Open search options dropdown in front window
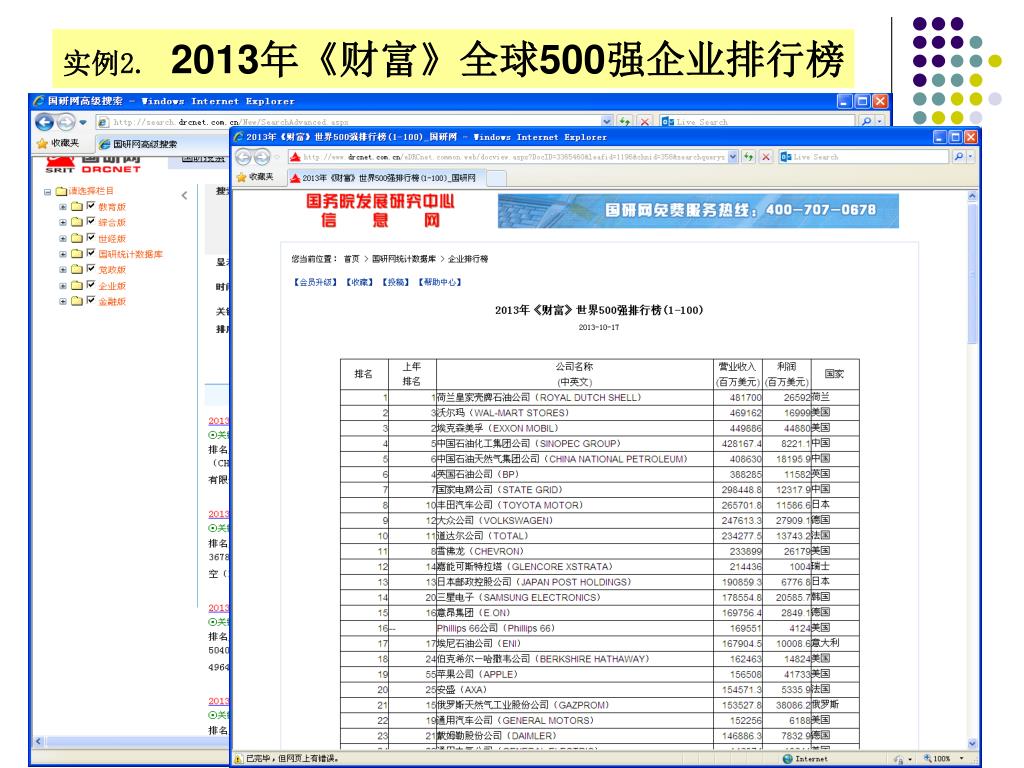The height and width of the screenshot is (768, 1024). (x=970, y=157)
